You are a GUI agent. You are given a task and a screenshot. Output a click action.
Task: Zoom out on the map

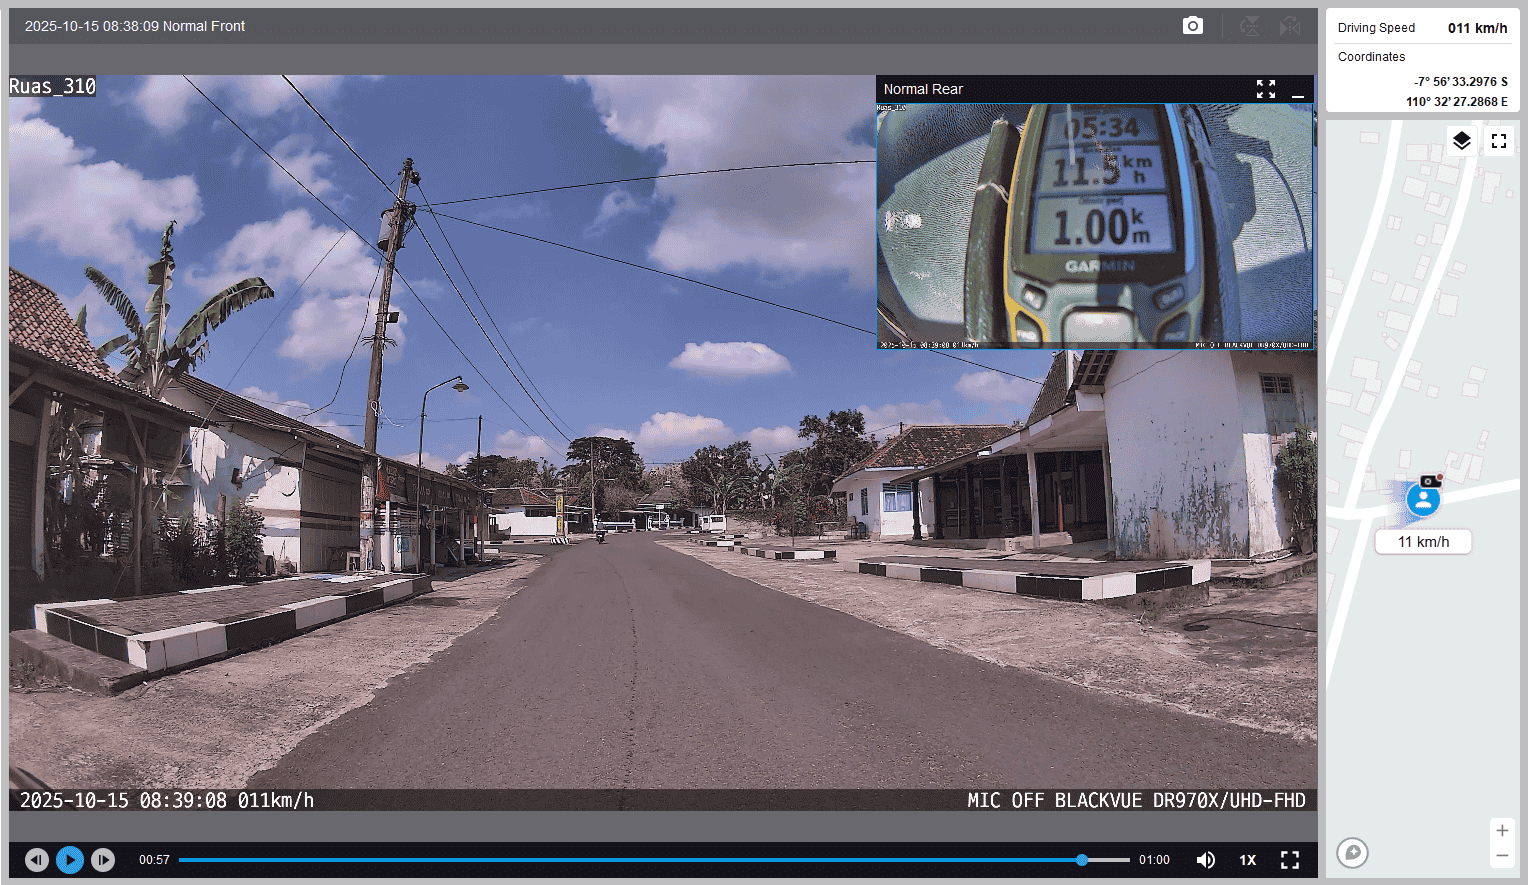(1501, 856)
